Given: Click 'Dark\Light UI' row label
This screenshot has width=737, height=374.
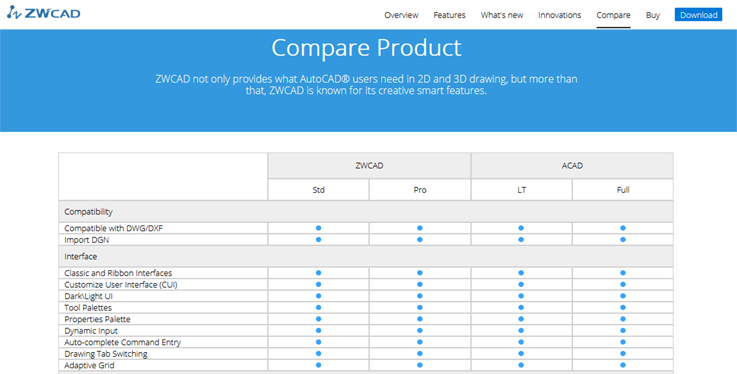Looking at the screenshot, I should point(88,296).
